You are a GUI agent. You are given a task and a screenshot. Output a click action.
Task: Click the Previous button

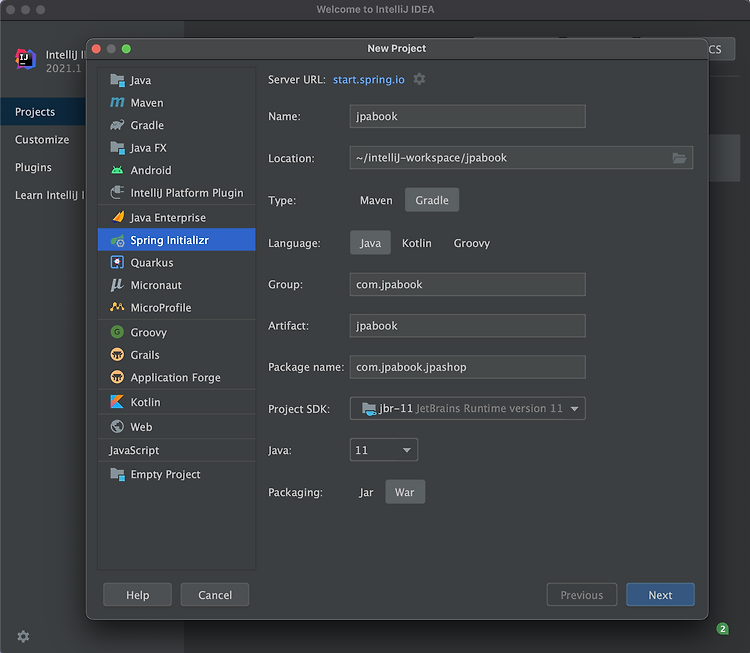[x=582, y=595]
